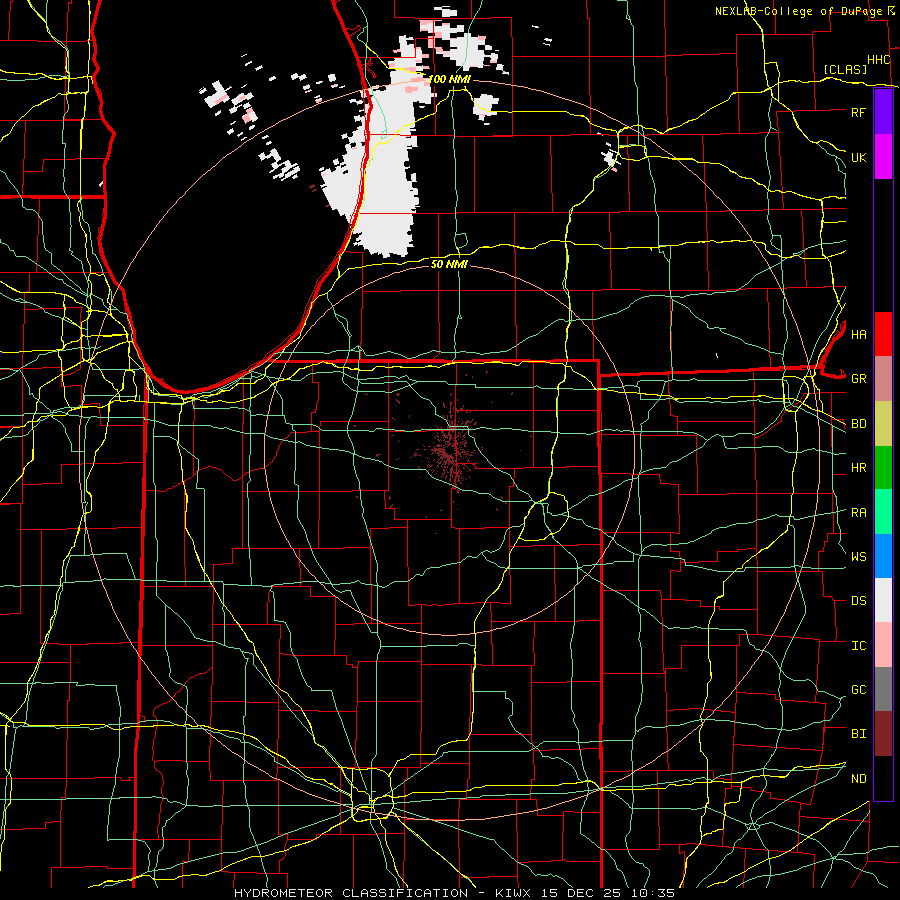Click the "HYDROMETEOR CLASSIFICATION" title text
Viewport: 900px width, 900px height.
351,893
